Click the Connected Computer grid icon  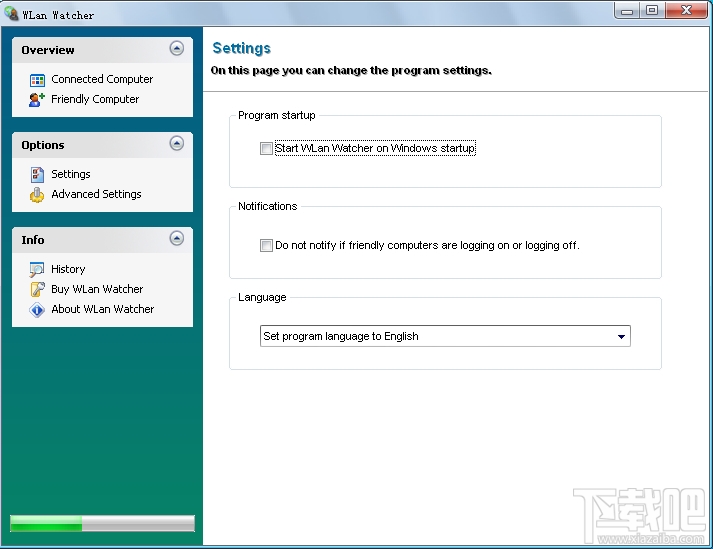point(37,80)
